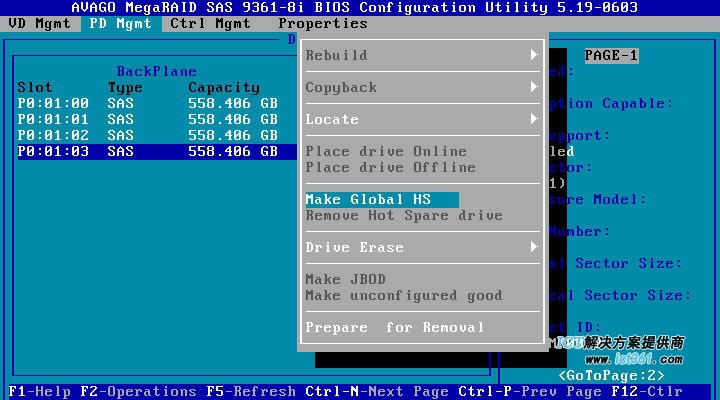Click the SAS type of P0:01:02

pyautogui.click(x=120, y=135)
